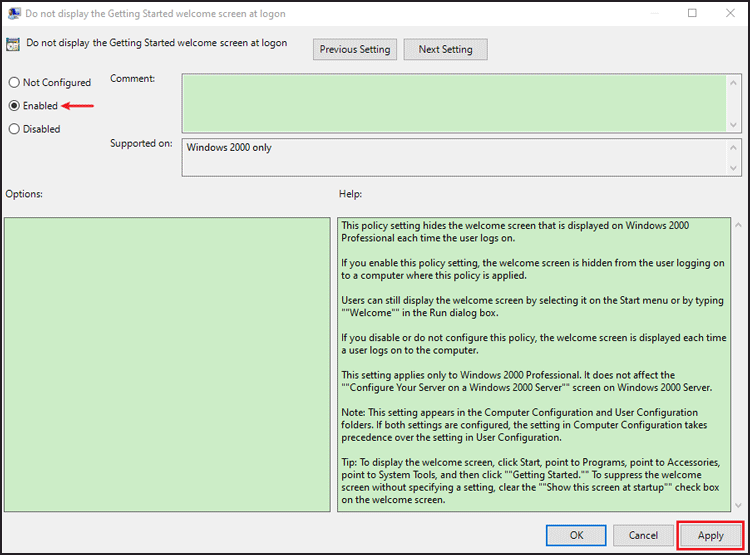Select the Enabled radio button

click(14, 106)
